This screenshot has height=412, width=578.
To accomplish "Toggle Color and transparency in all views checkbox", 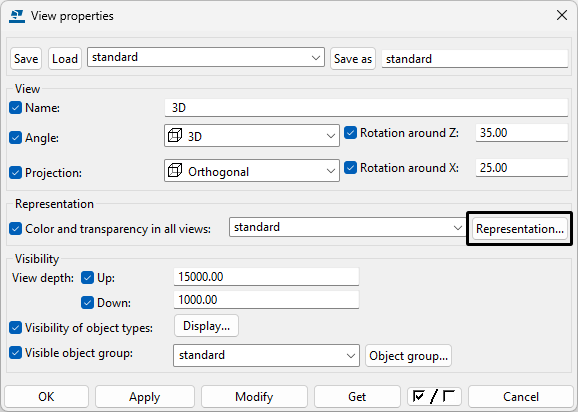I will (x=15, y=228).
